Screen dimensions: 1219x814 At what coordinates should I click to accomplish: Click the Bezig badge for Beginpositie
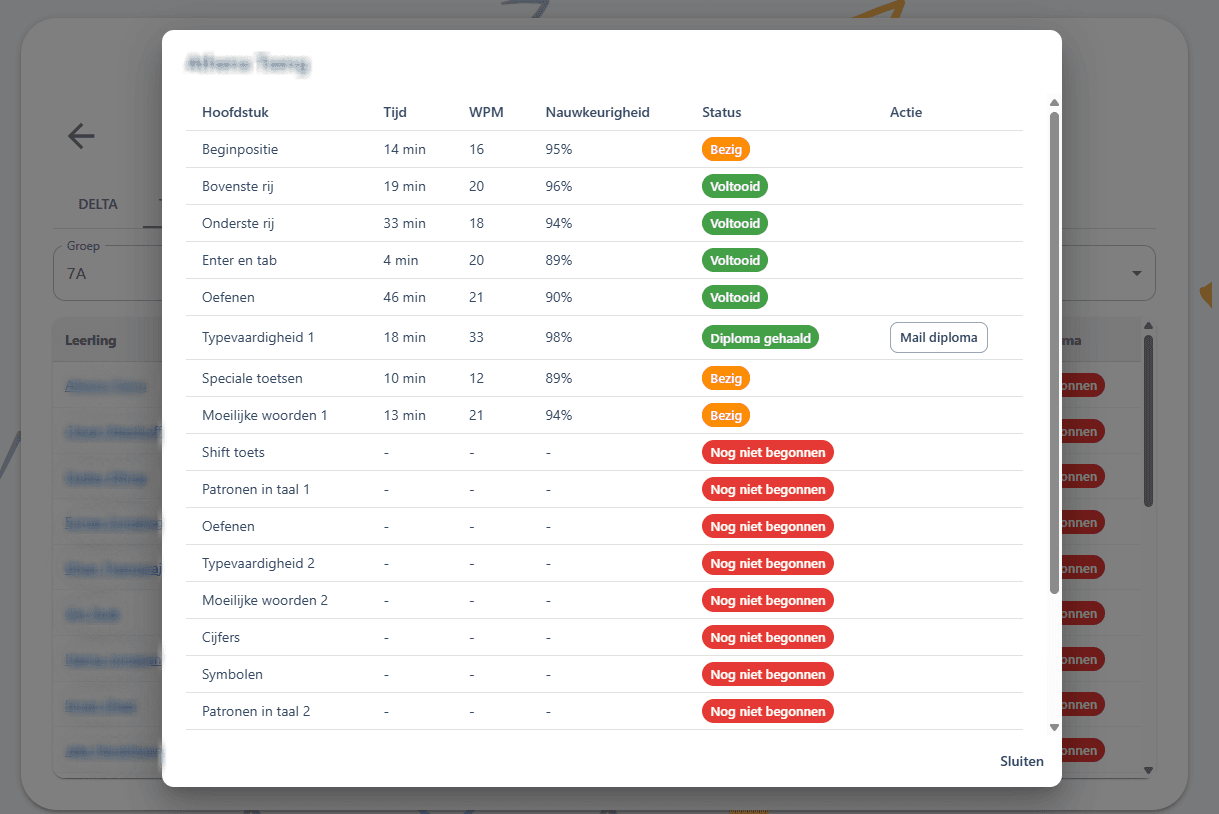725,149
